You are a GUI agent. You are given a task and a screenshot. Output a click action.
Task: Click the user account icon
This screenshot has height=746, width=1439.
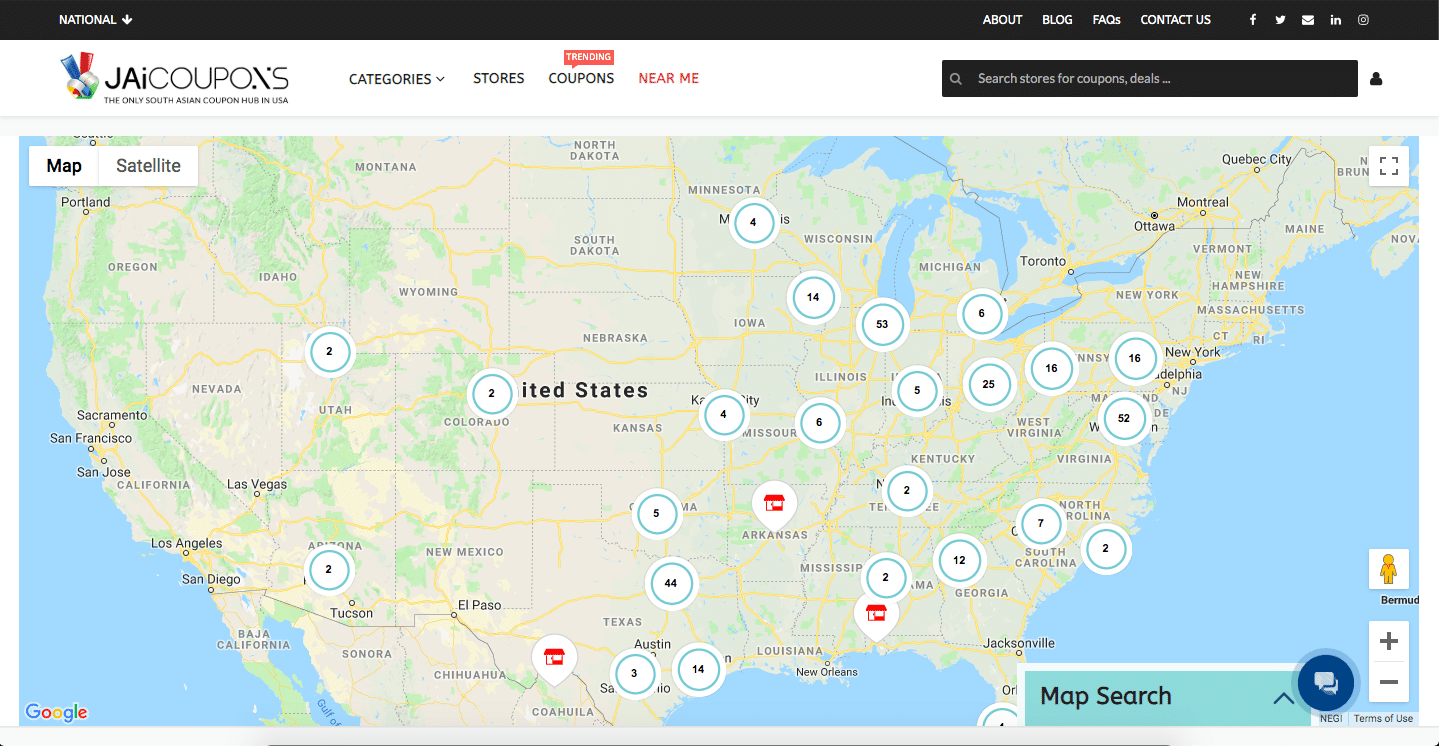tap(1376, 79)
